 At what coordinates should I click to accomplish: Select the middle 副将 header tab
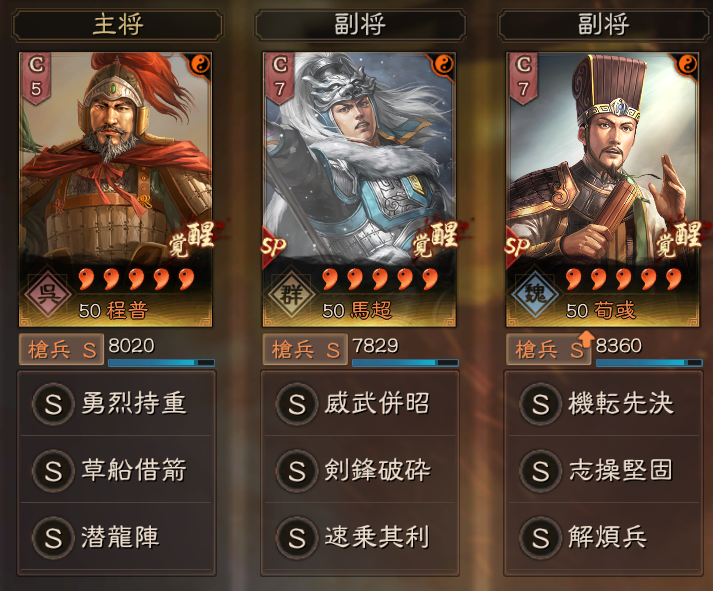pos(361,25)
